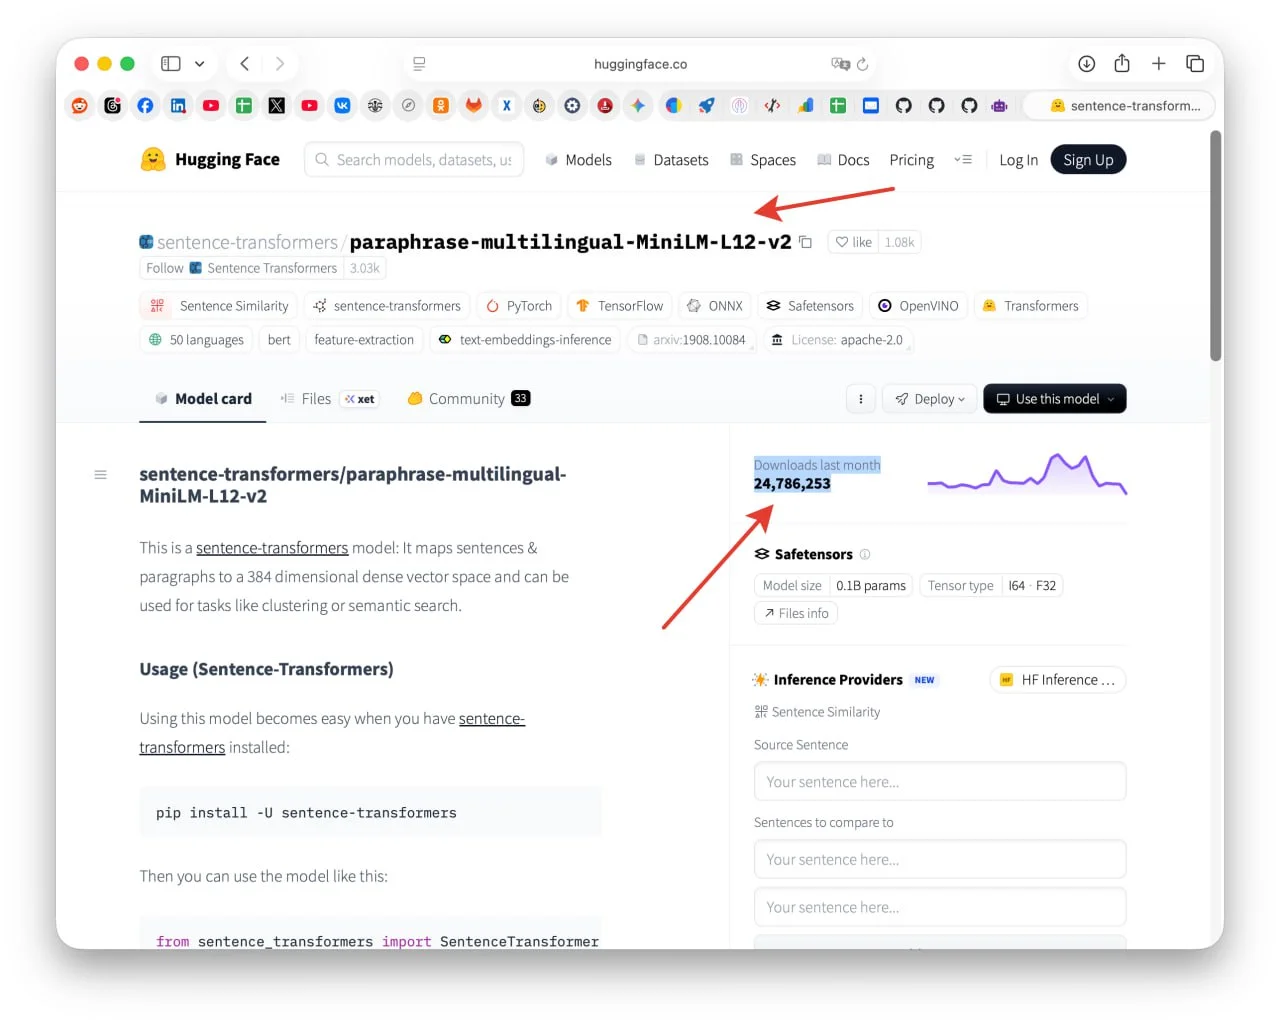Image resolution: width=1280 pixels, height=1023 pixels.
Task: Expand the Deploy dropdown
Action: pos(930,399)
